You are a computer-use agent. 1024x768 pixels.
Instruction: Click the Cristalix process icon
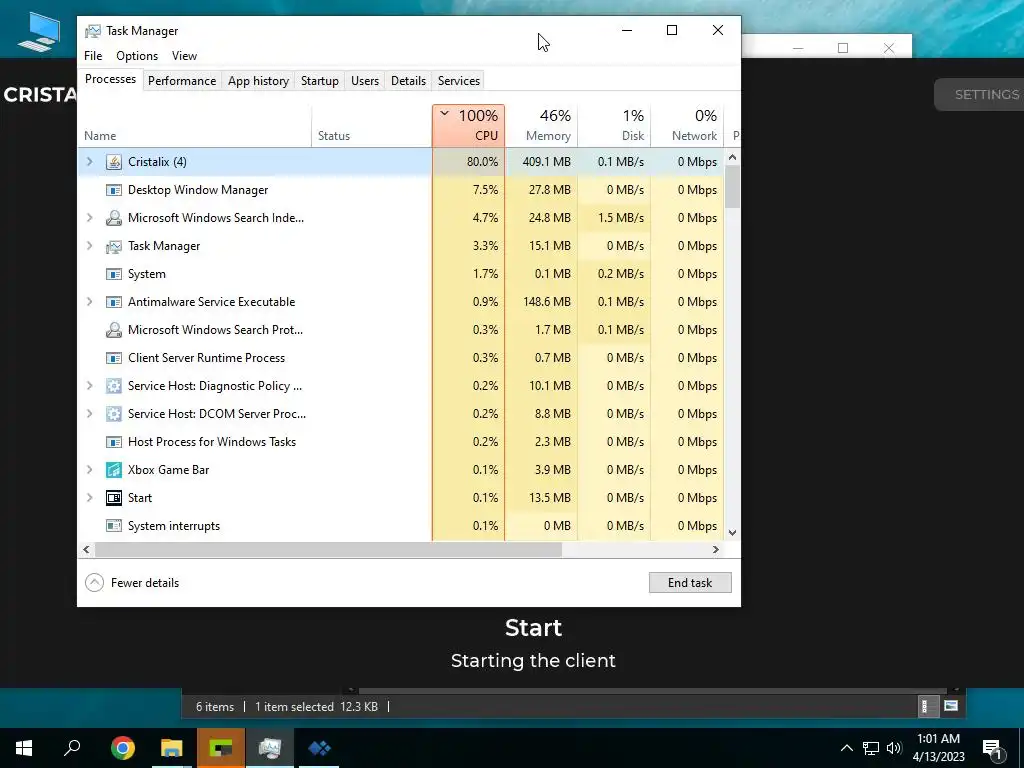tap(114, 162)
